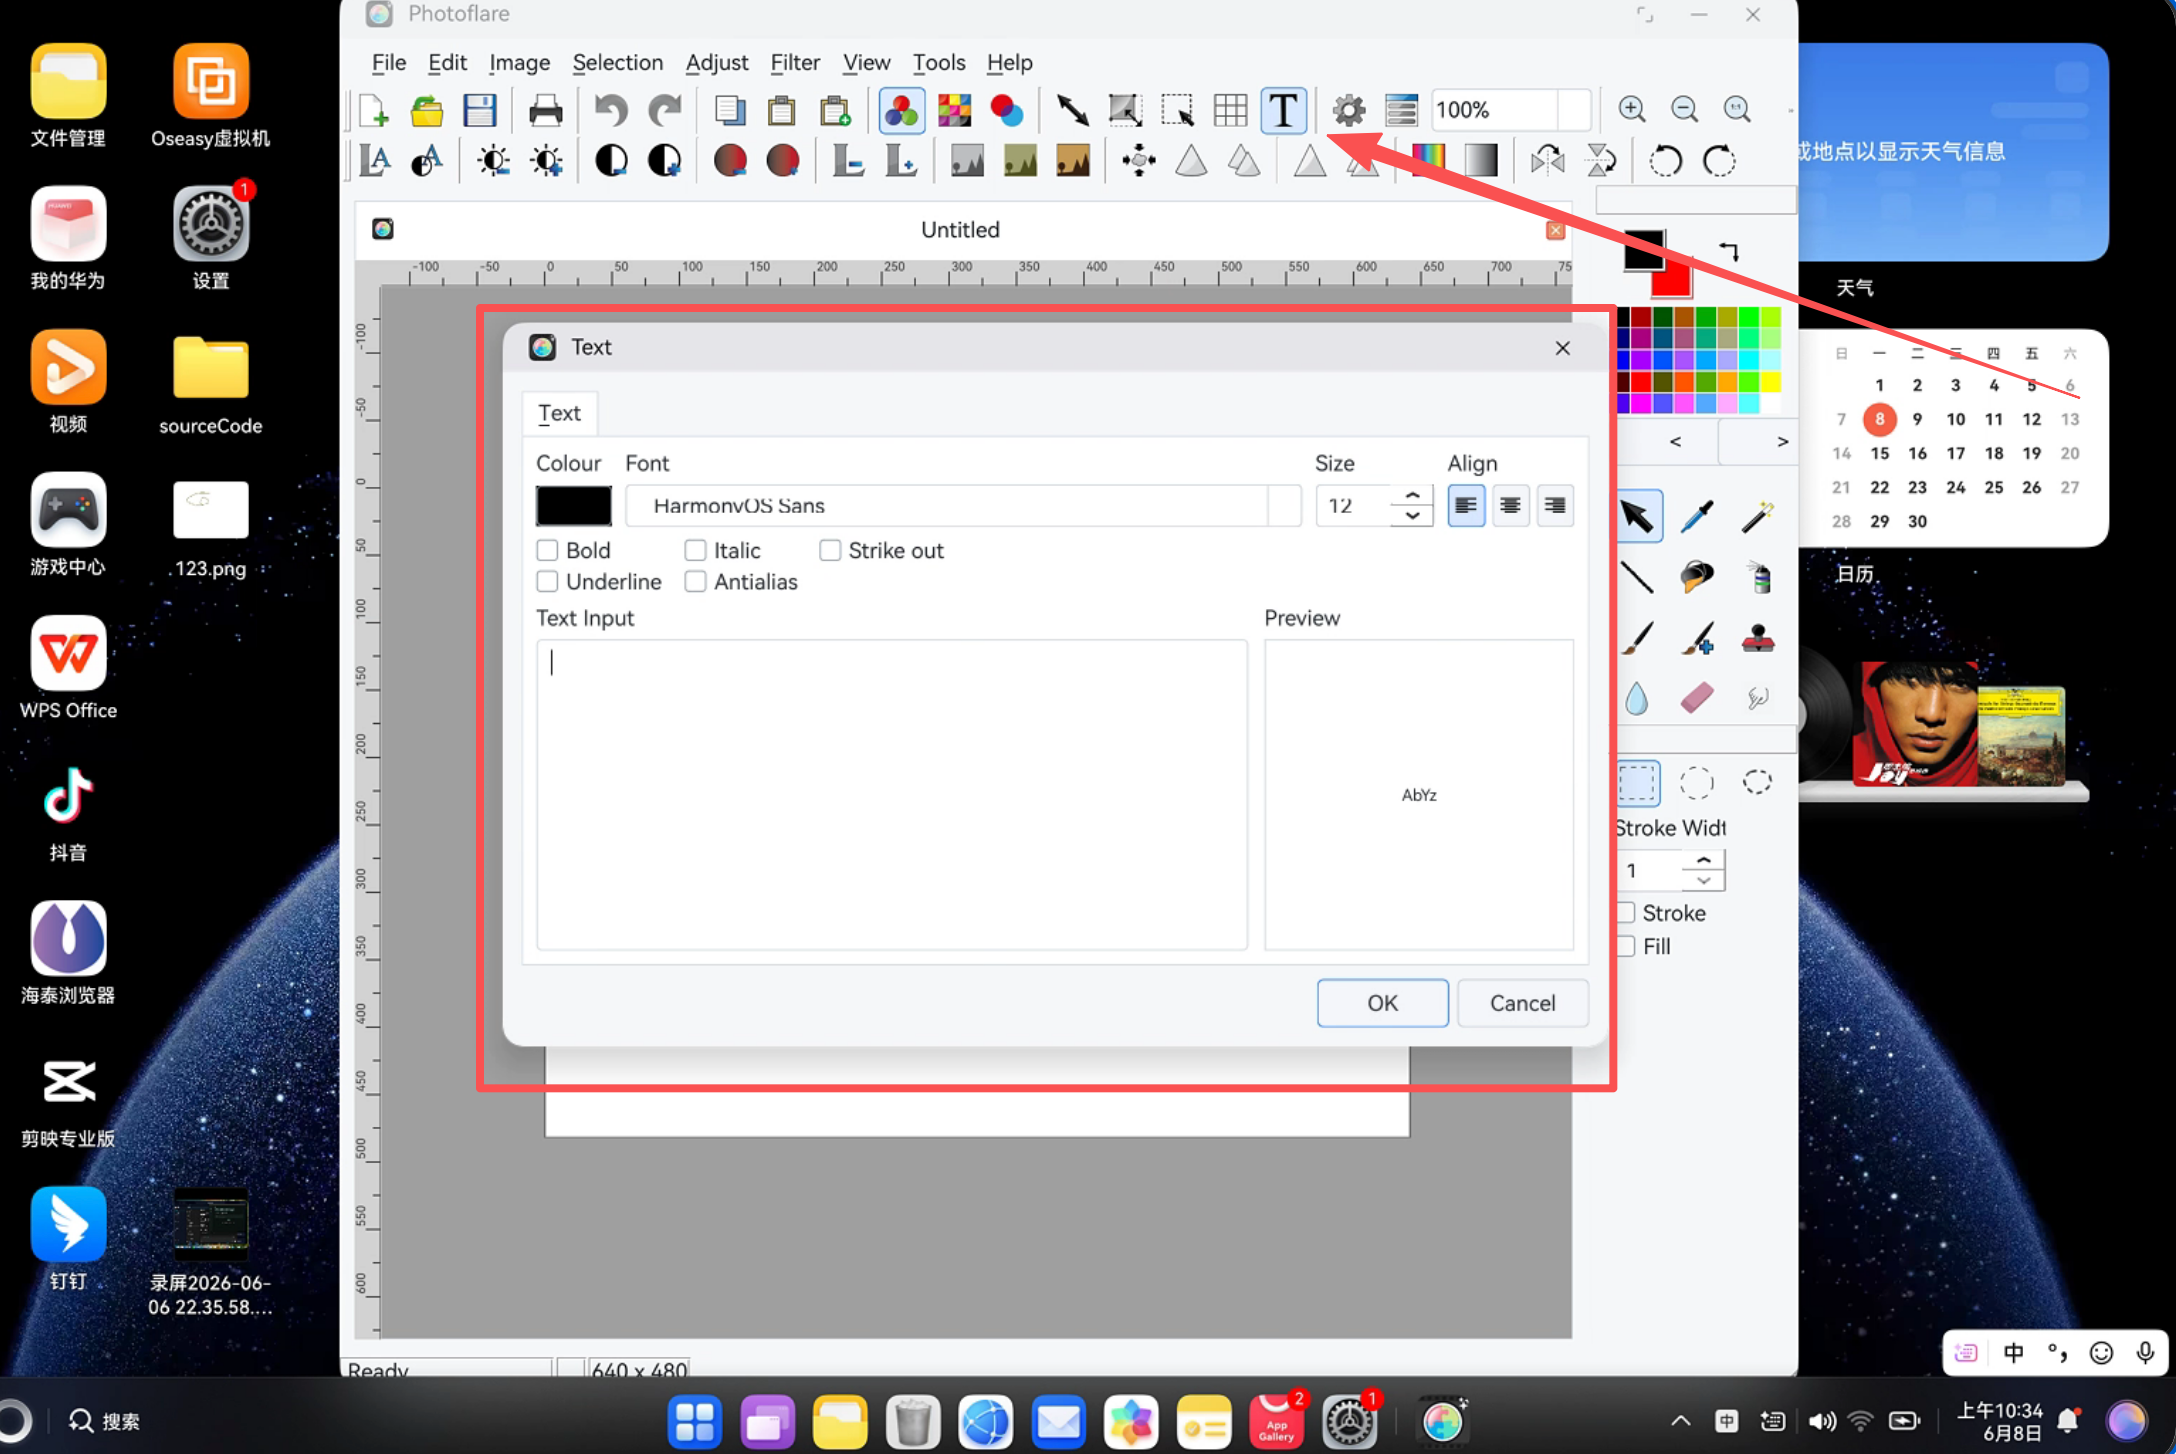Open the HarmonyOS Sans font dropdown
This screenshot has width=2176, height=1454.
(x=963, y=506)
